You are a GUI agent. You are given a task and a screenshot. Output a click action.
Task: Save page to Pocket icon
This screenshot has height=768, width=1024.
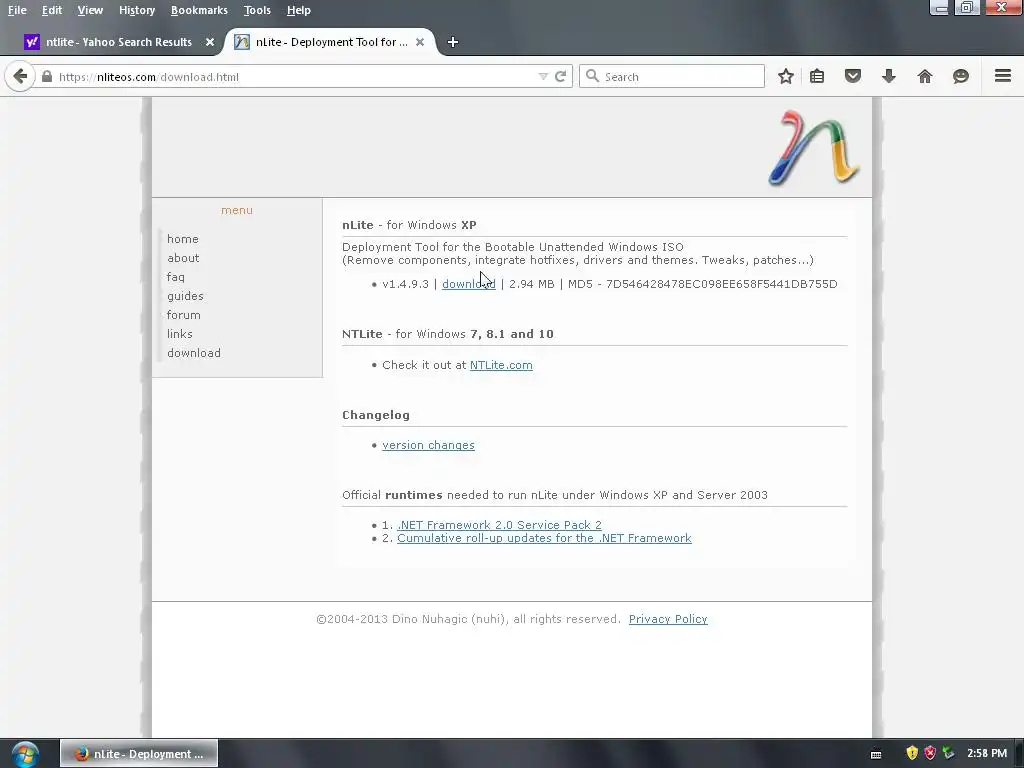853,76
